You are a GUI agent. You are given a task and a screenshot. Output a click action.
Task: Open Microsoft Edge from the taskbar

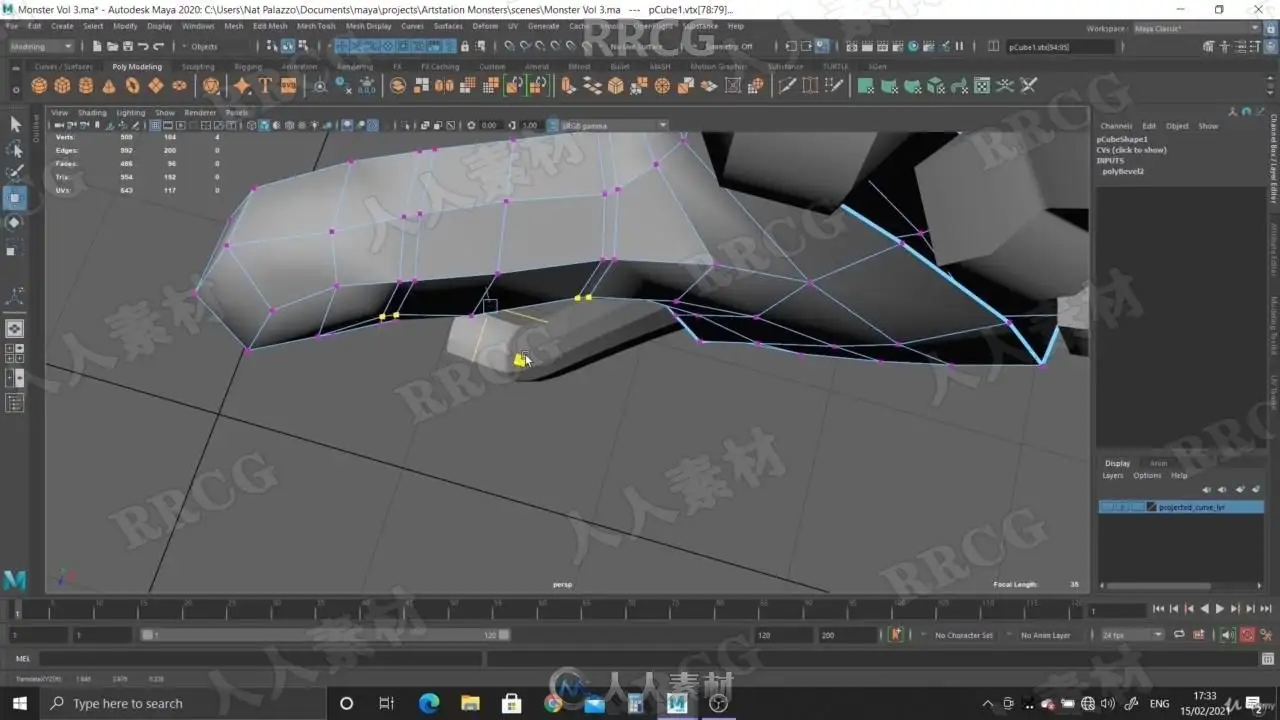(x=429, y=703)
